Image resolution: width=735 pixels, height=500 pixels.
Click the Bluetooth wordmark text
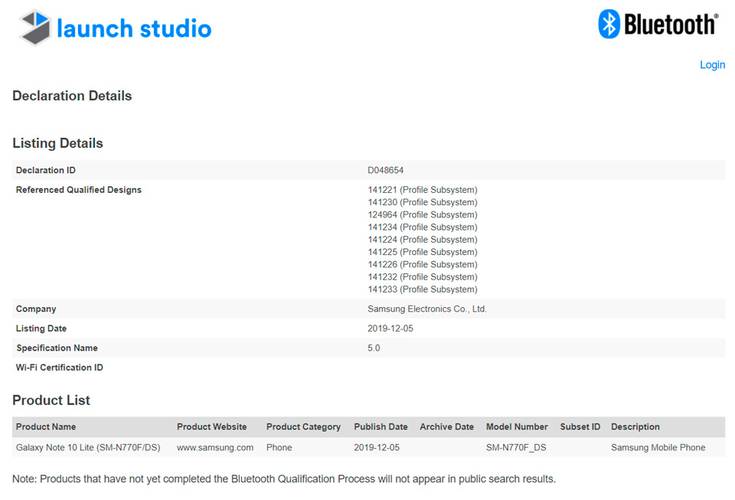[x=671, y=24]
